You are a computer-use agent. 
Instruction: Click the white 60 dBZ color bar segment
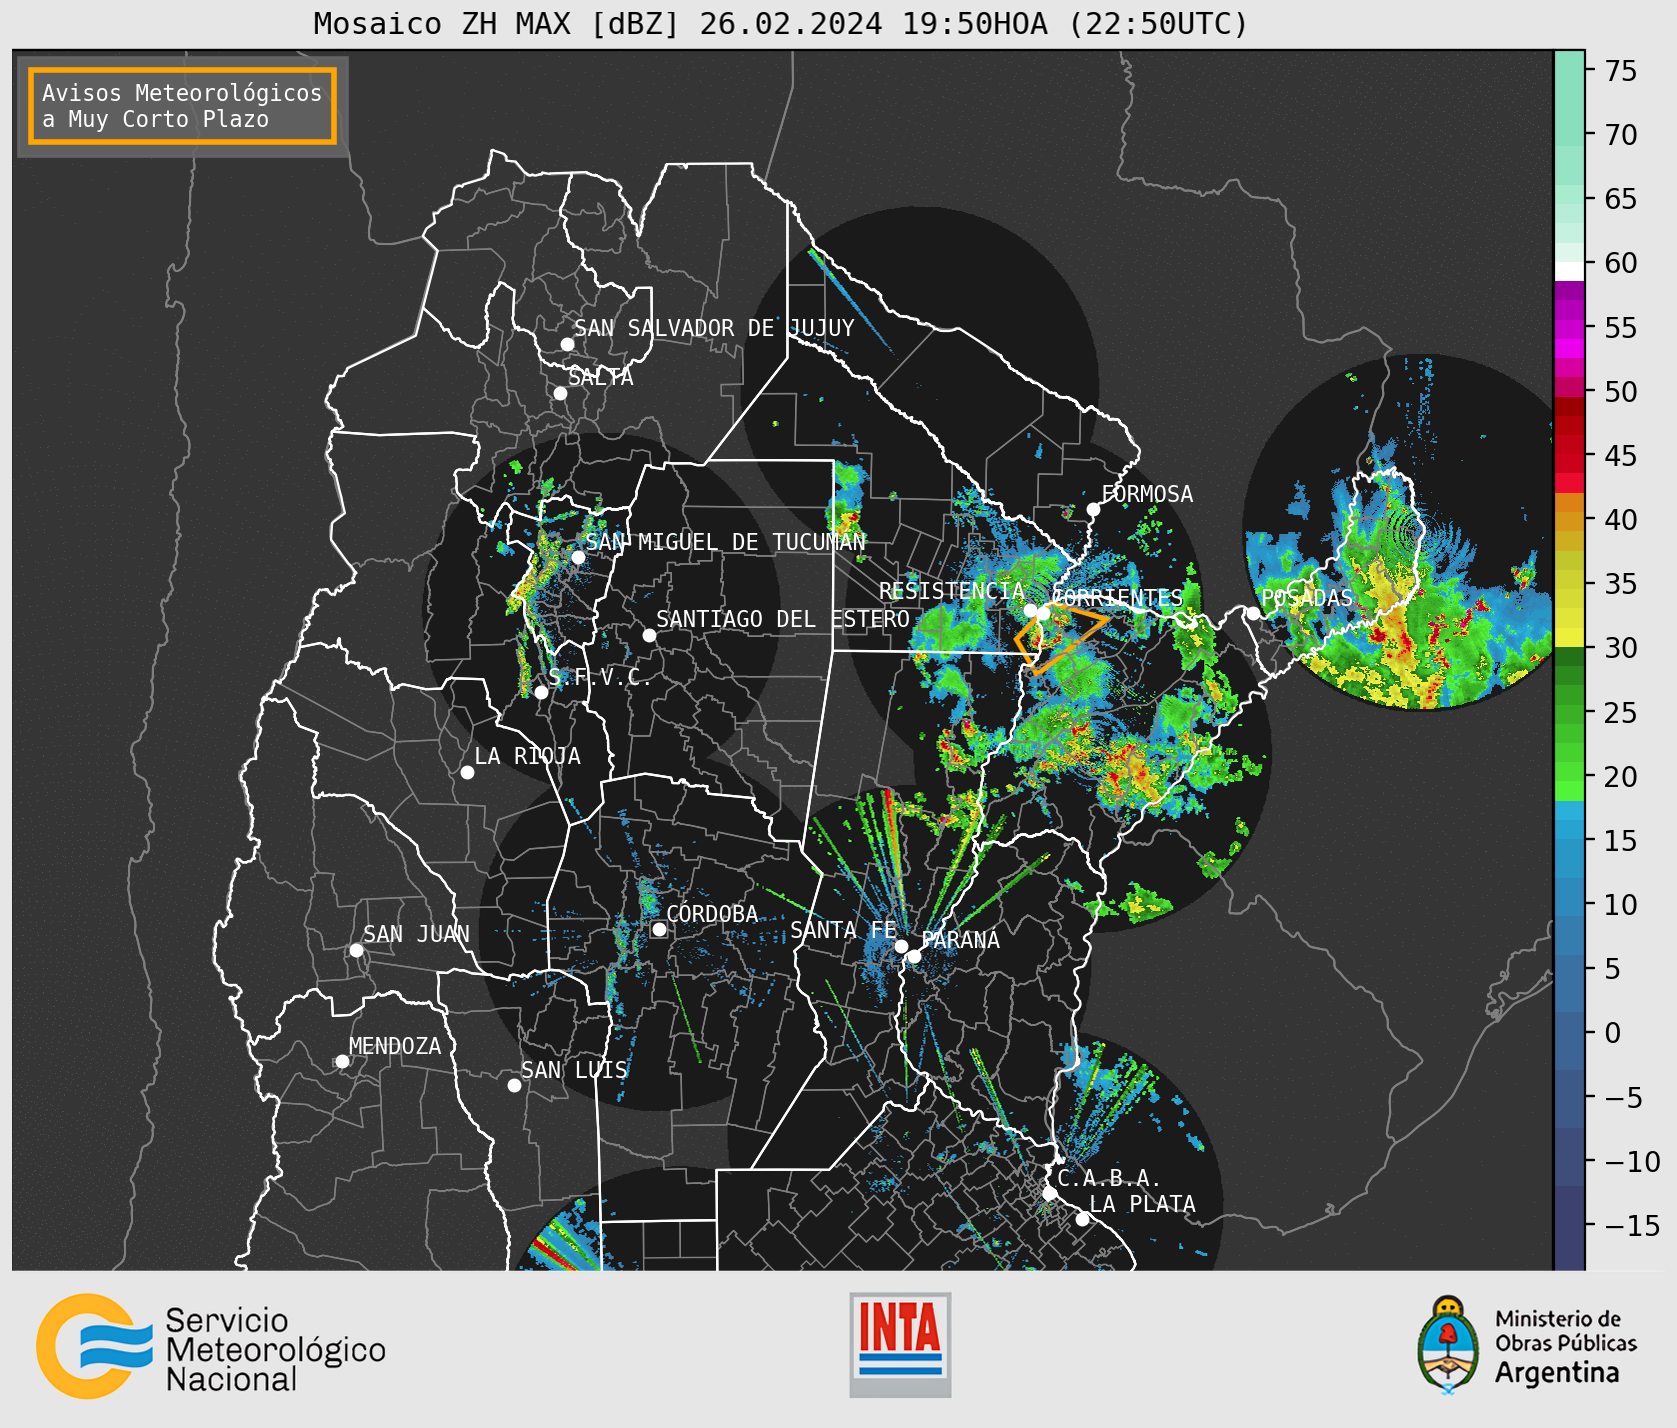tap(1569, 271)
